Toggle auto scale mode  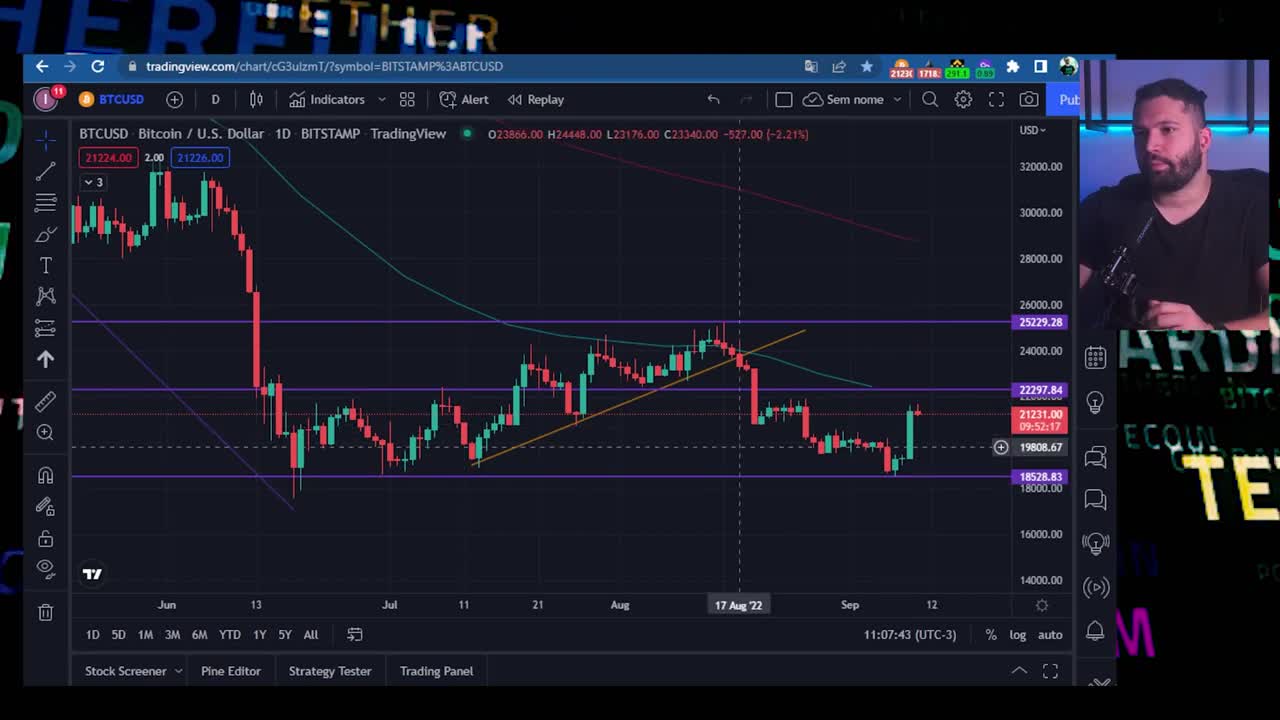tap(1050, 634)
